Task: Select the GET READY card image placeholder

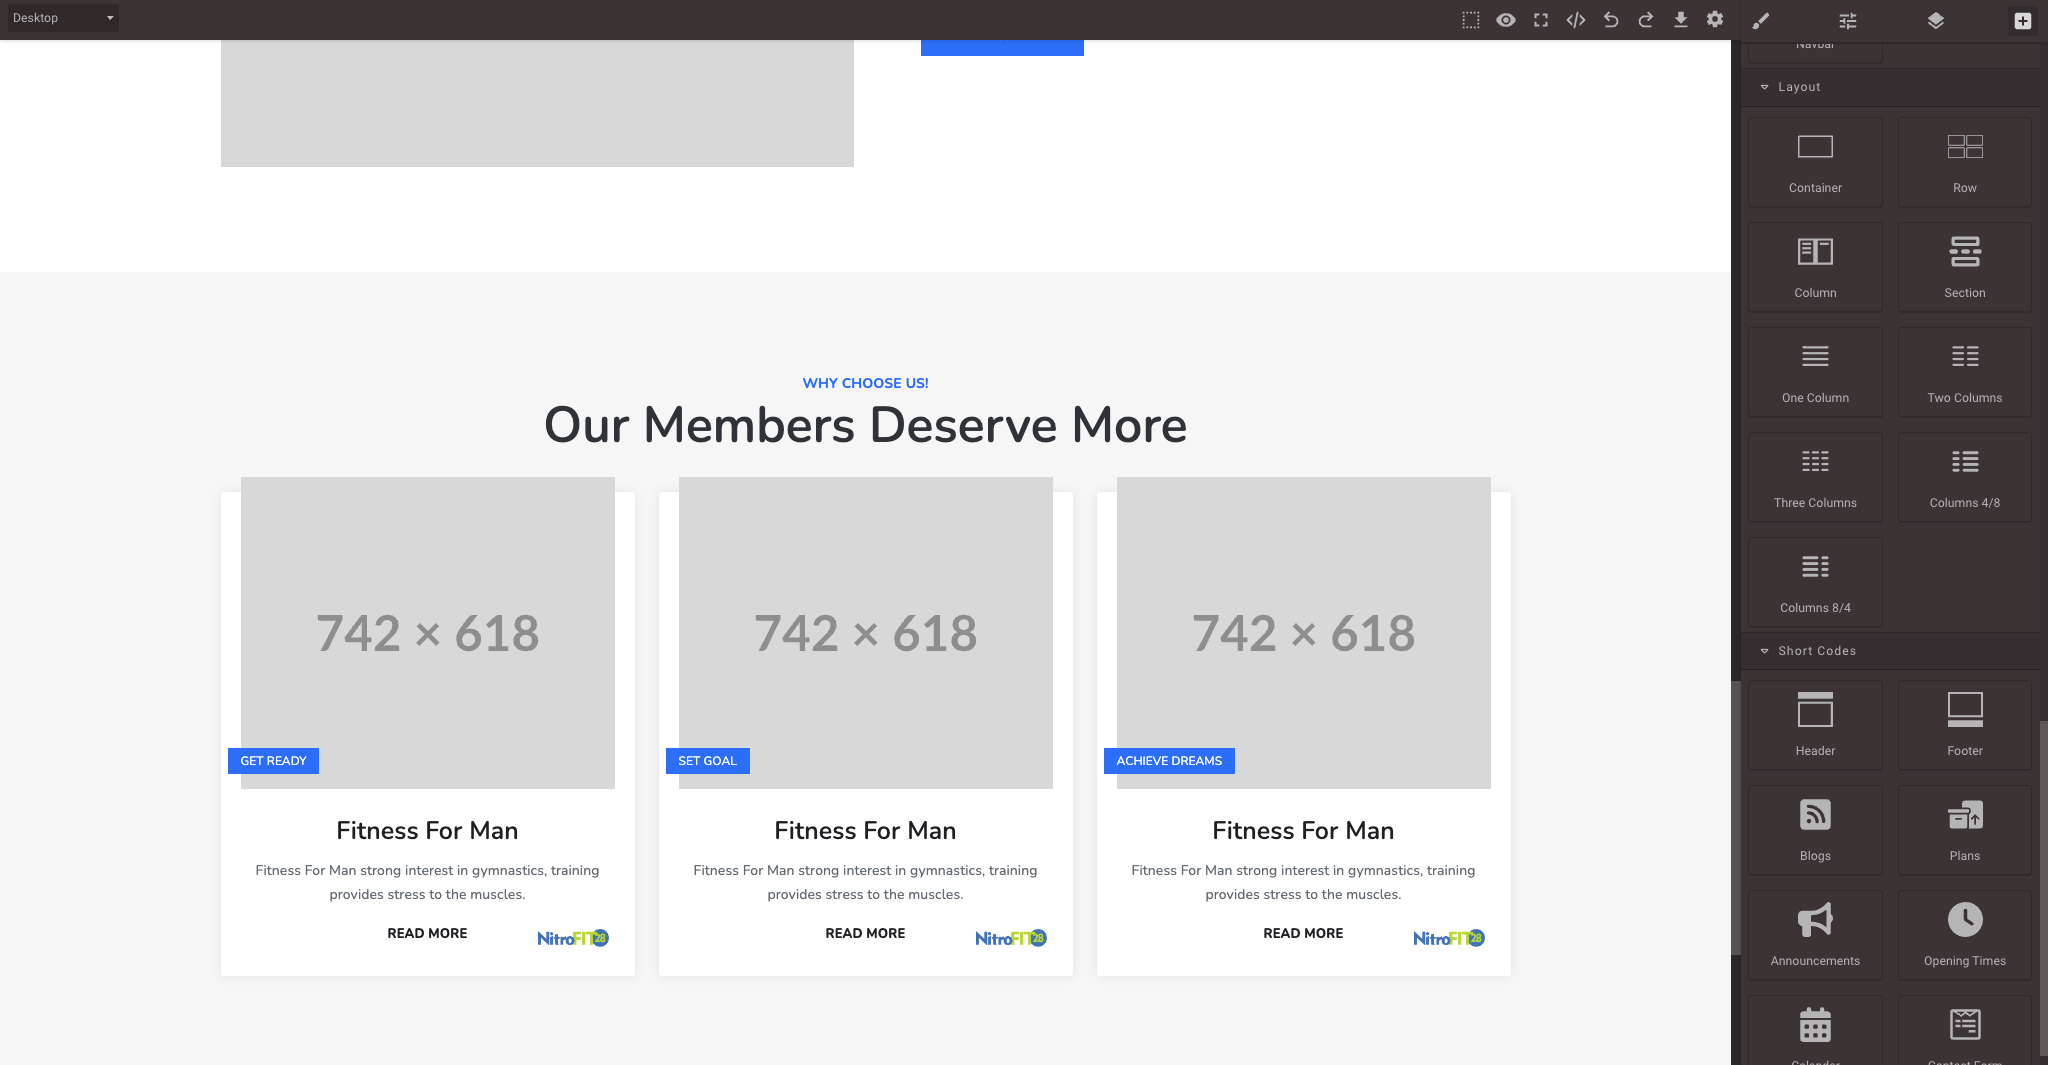Action: coord(428,632)
